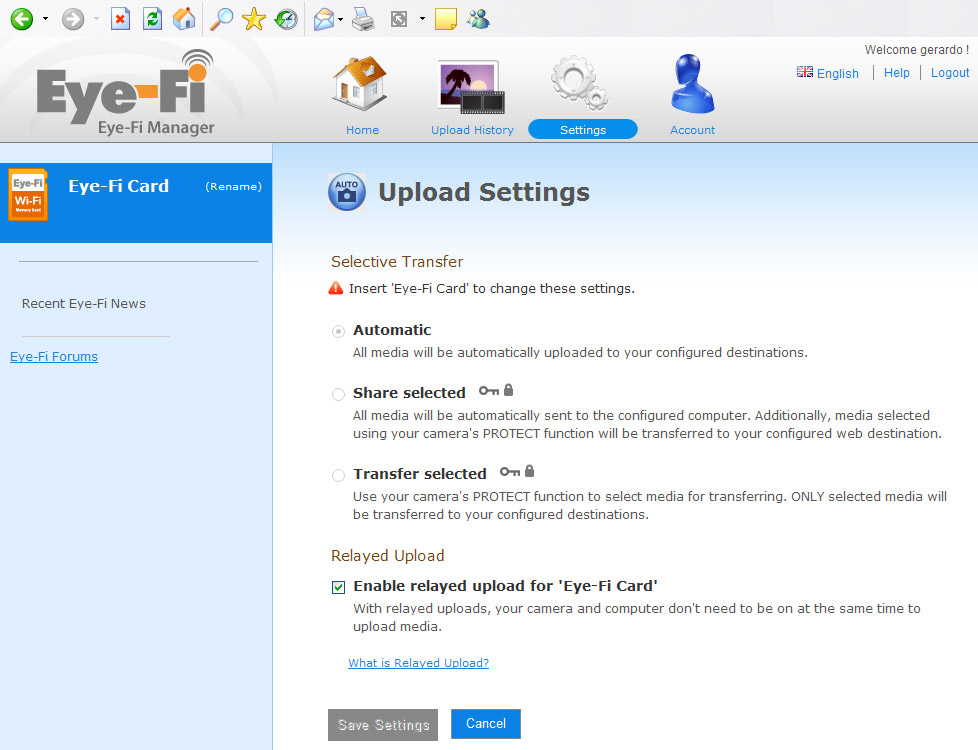Open the Forward button history dropdown arrow
This screenshot has width=978, height=750.
pos(96,19)
